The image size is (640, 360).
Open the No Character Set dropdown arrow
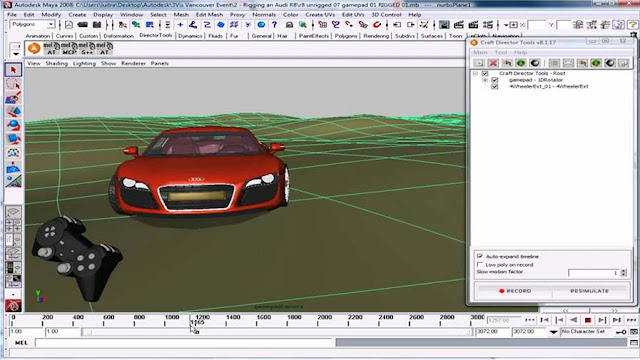click(x=553, y=332)
